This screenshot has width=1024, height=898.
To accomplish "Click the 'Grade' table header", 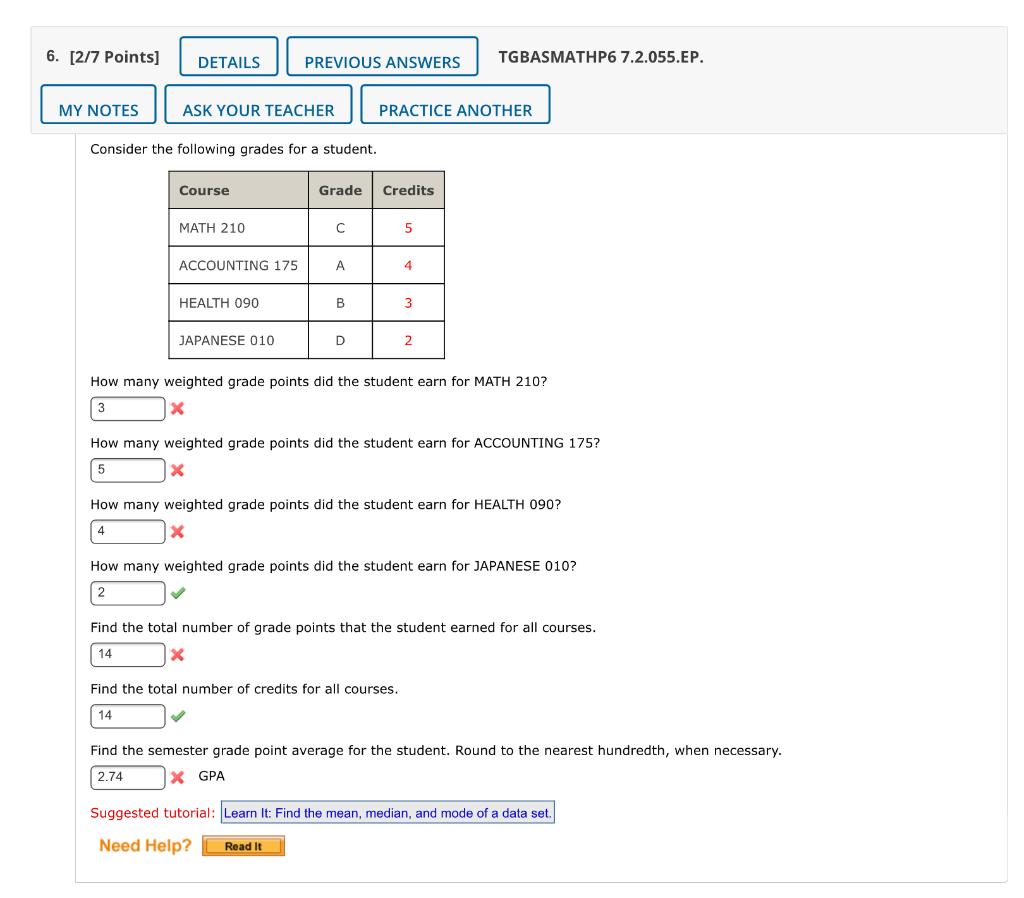I will pyautogui.click(x=340, y=190).
